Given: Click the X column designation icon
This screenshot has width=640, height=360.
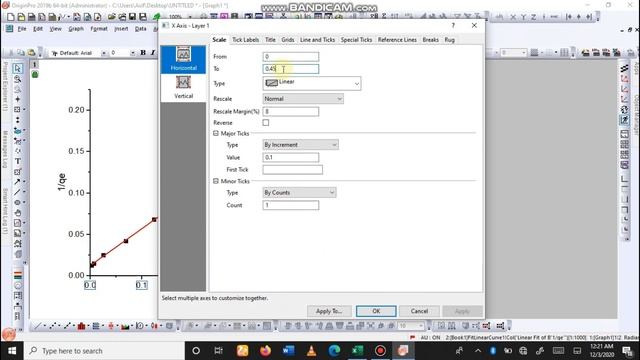Looking at the screenshot, I should (513, 17).
